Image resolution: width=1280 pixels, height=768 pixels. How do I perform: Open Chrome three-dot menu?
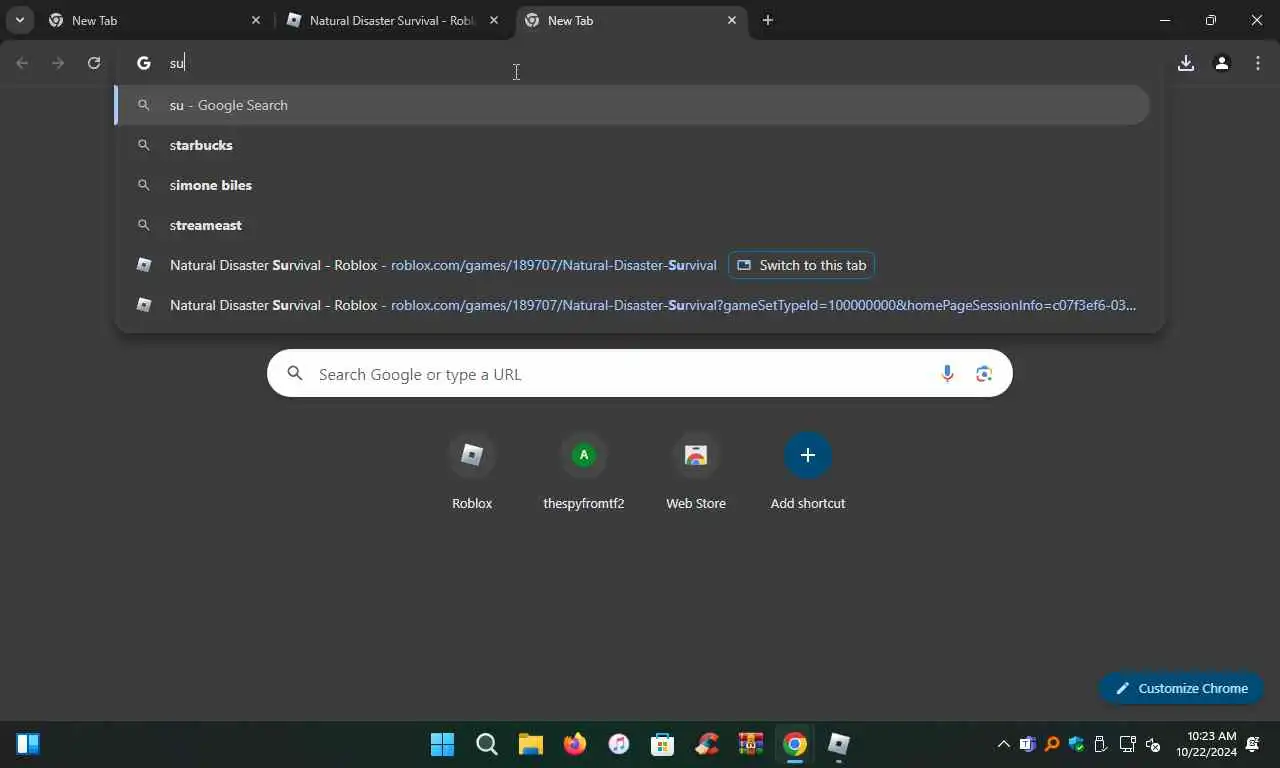(1257, 63)
